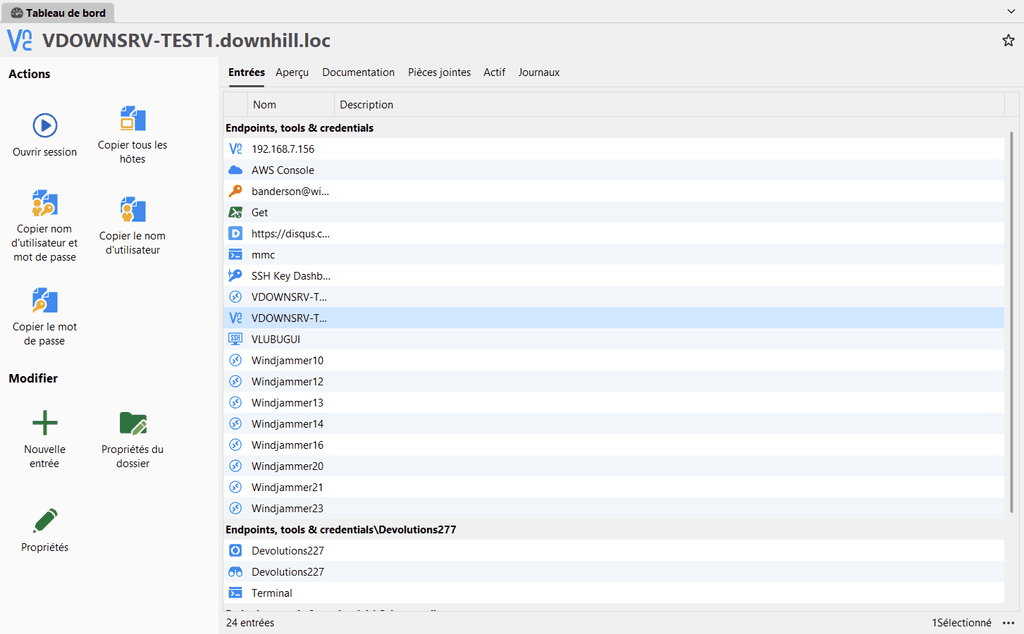This screenshot has height=634, width=1024.
Task: Select the Windjammer16 entry row
Action: click(x=288, y=445)
